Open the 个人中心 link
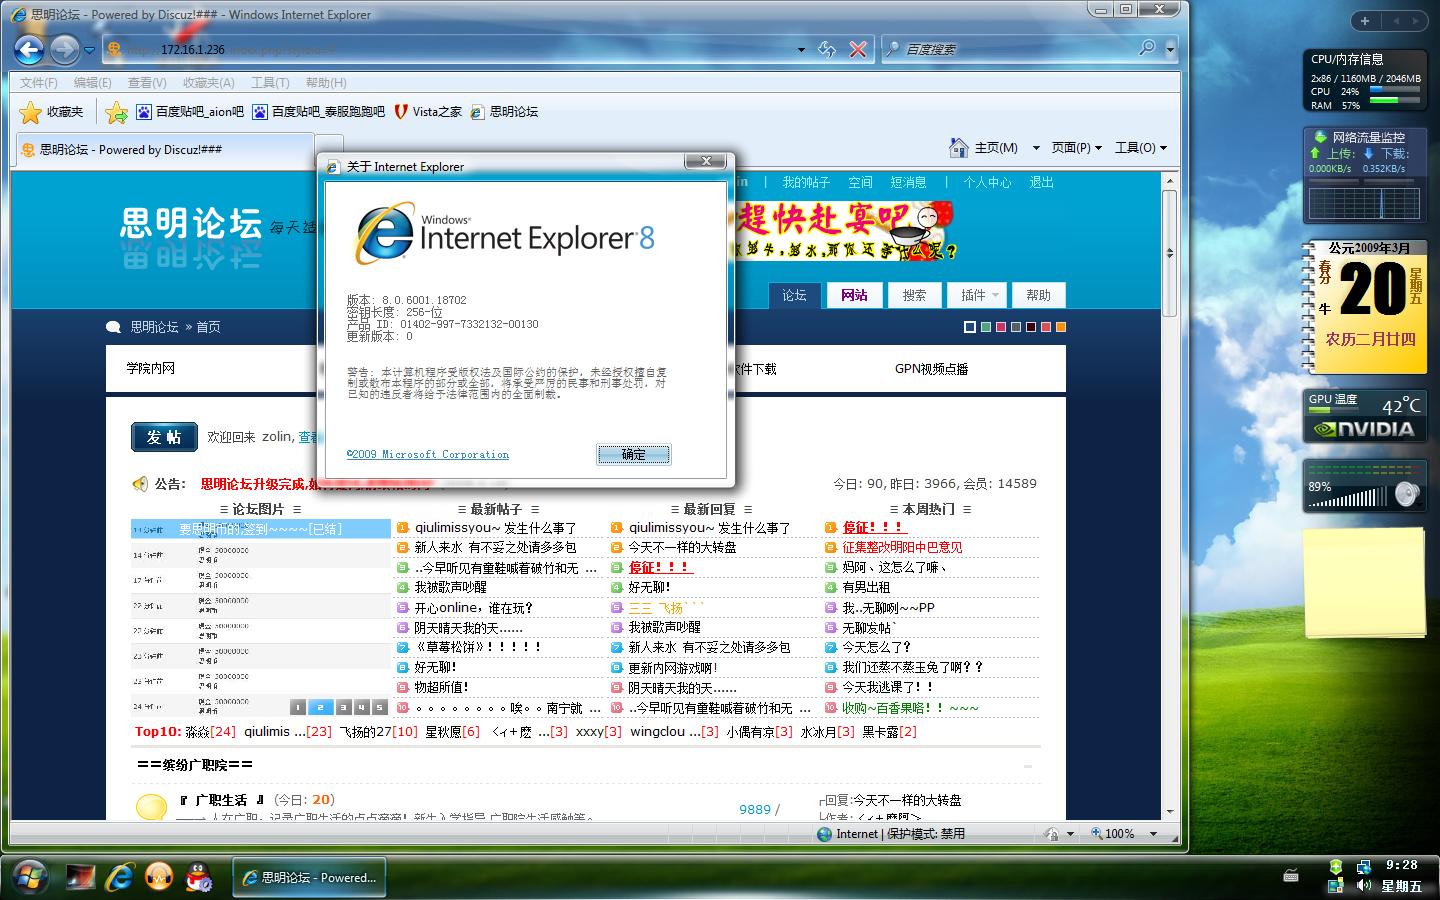 coord(987,182)
